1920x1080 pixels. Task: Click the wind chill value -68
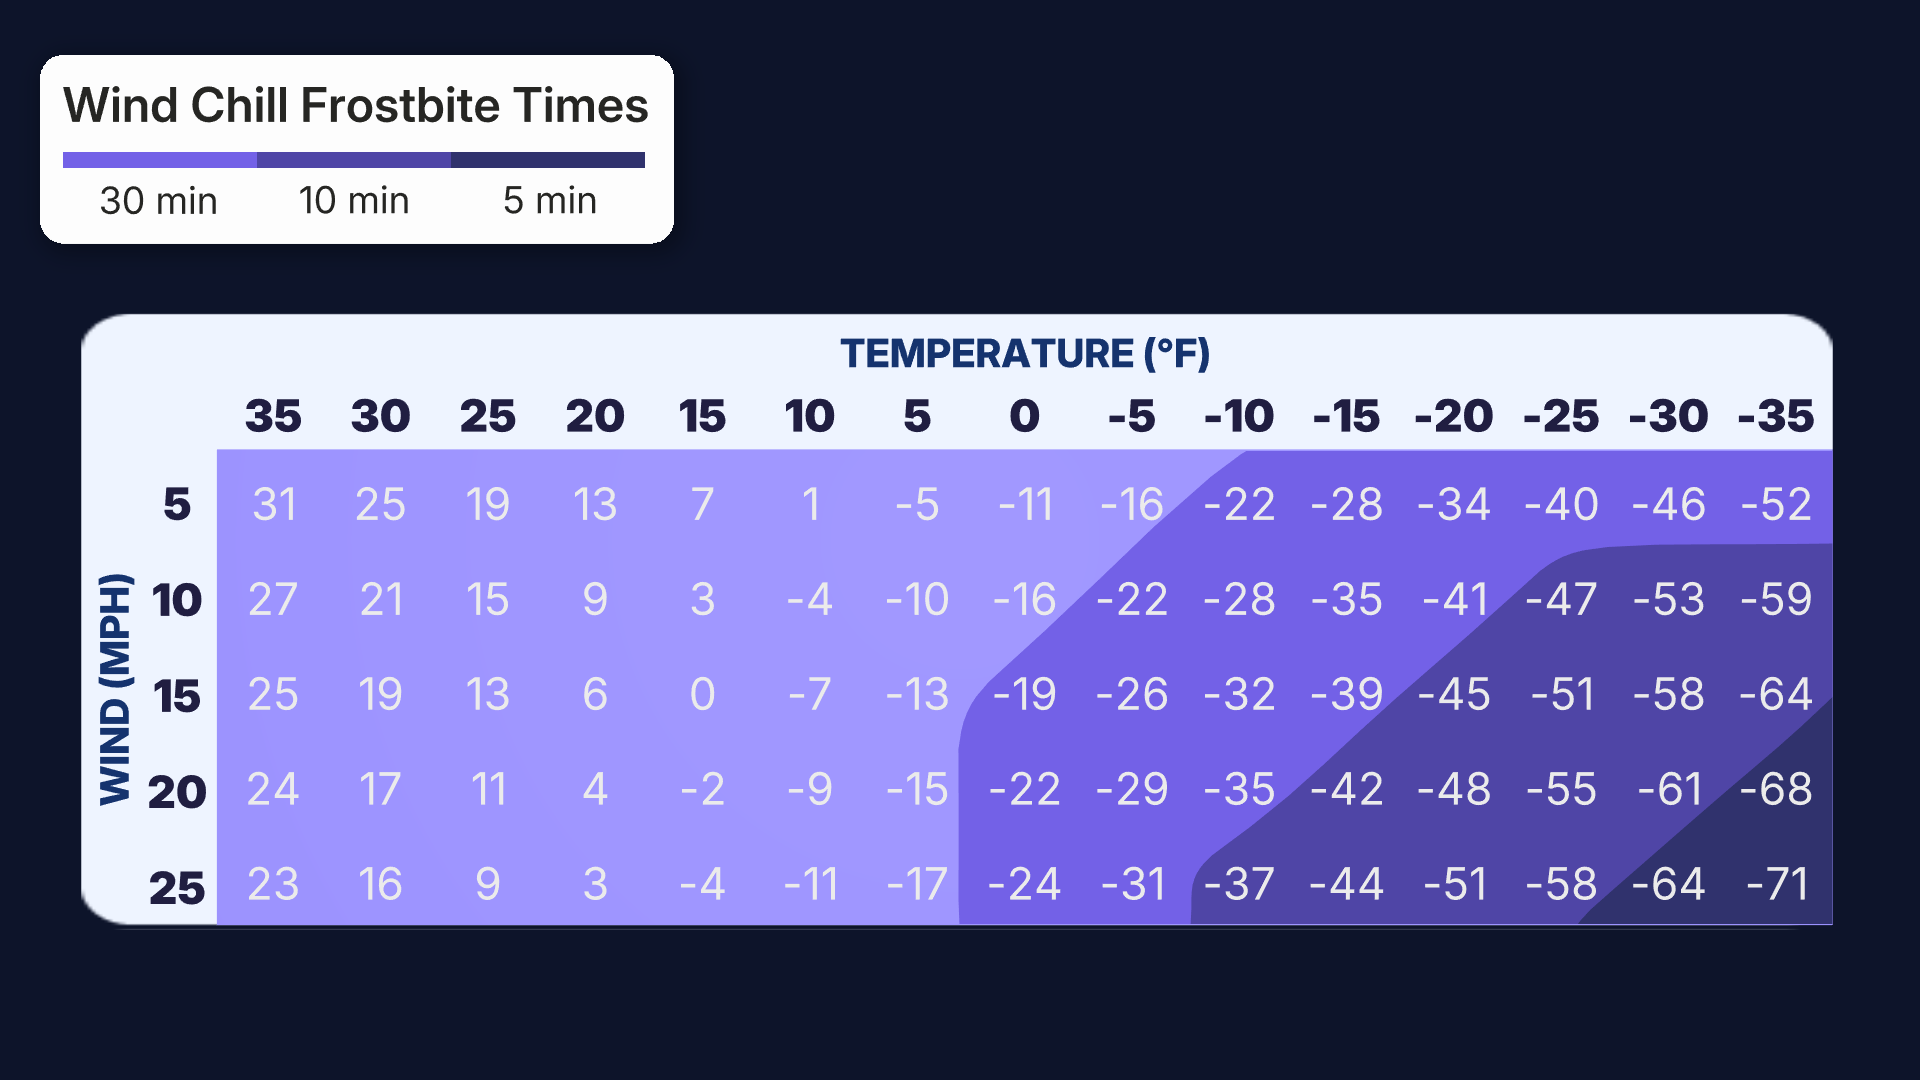1776,789
